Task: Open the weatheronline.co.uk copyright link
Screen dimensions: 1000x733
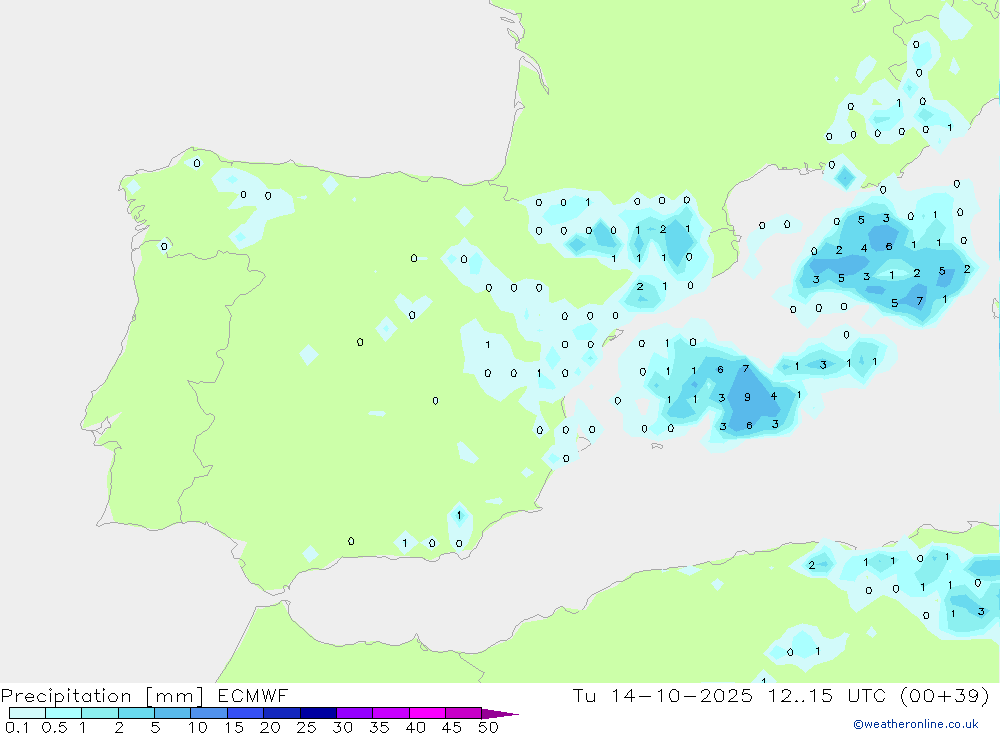Action: [x=916, y=724]
